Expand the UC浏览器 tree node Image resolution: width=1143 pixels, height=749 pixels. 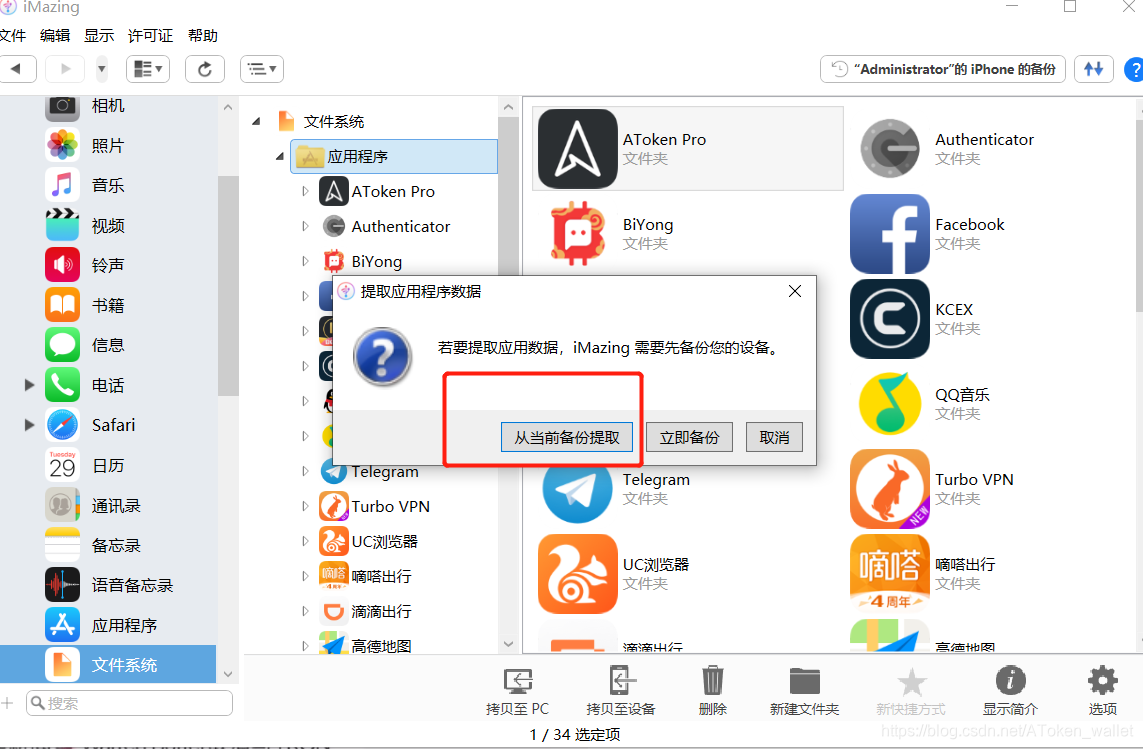pos(305,541)
